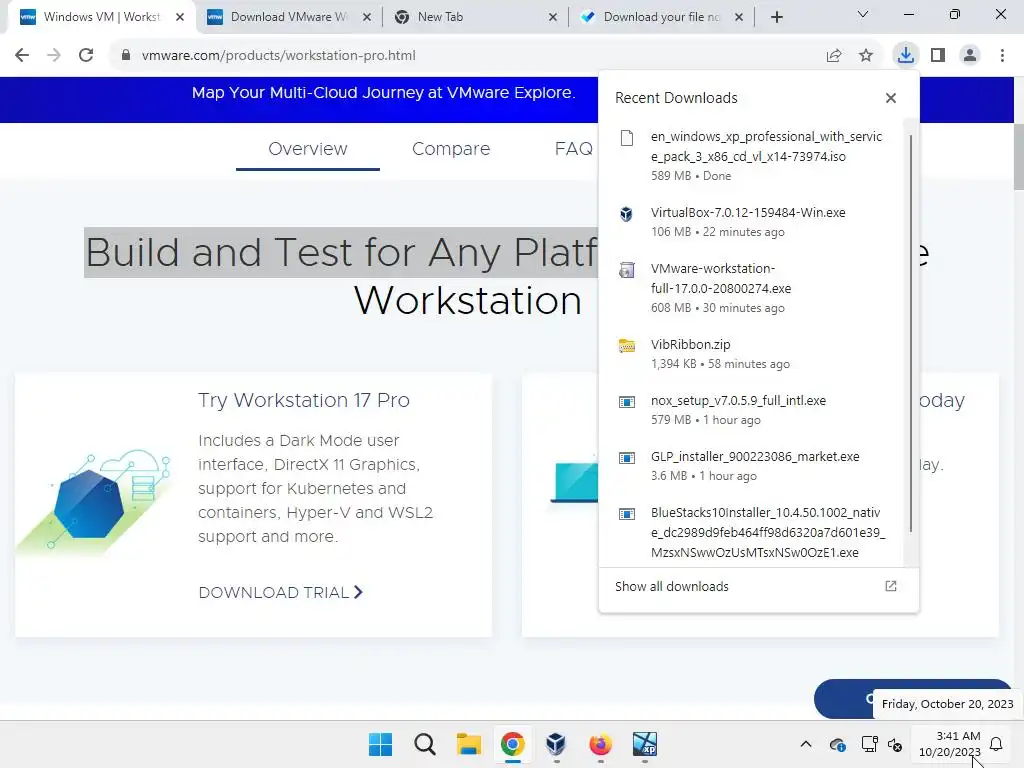Open the XP app on taskbar

(x=645, y=744)
